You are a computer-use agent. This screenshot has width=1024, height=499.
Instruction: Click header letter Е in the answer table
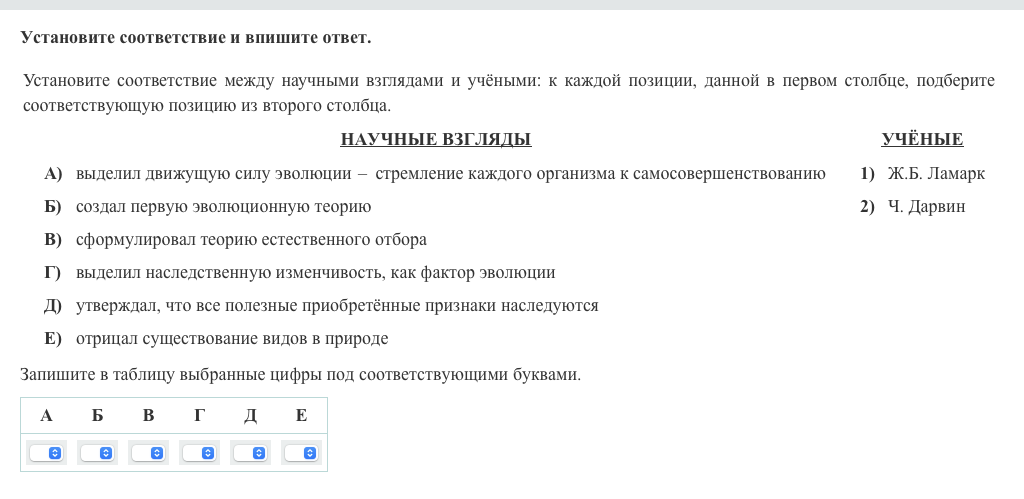click(x=301, y=415)
